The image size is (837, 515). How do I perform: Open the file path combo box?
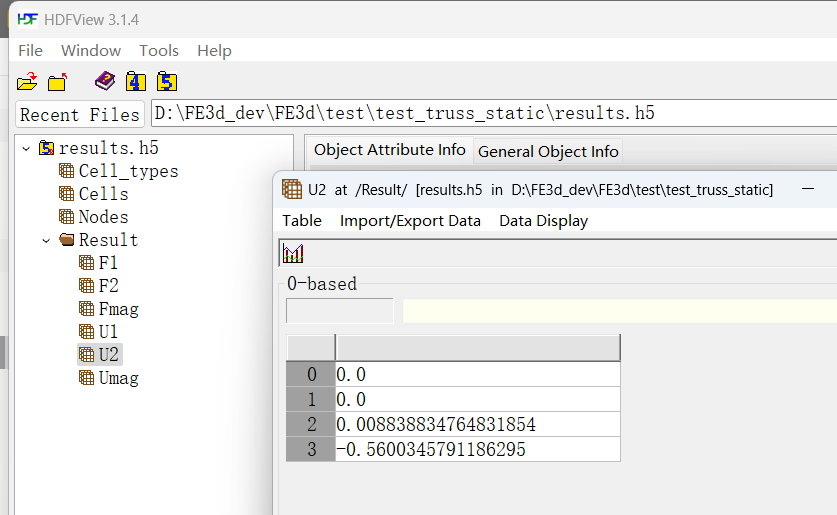490,114
